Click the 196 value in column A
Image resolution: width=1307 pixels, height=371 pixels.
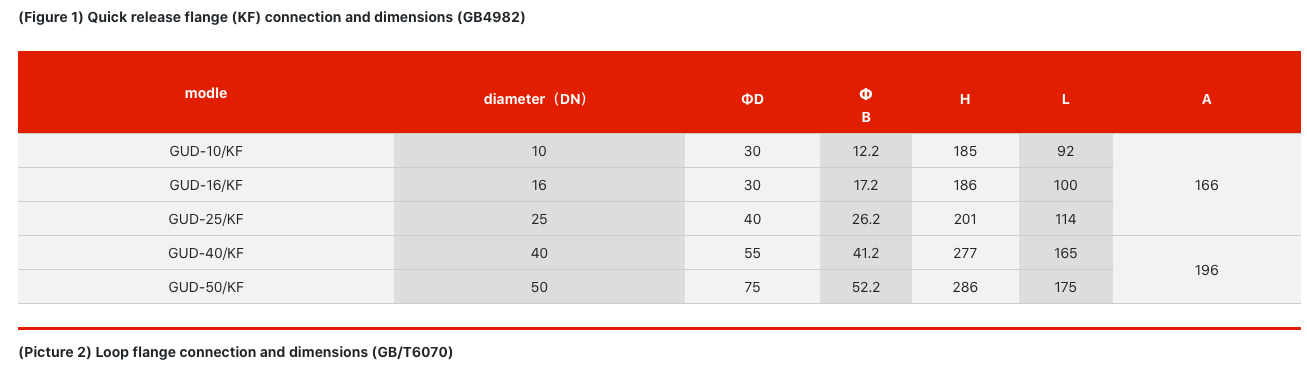point(1207,270)
